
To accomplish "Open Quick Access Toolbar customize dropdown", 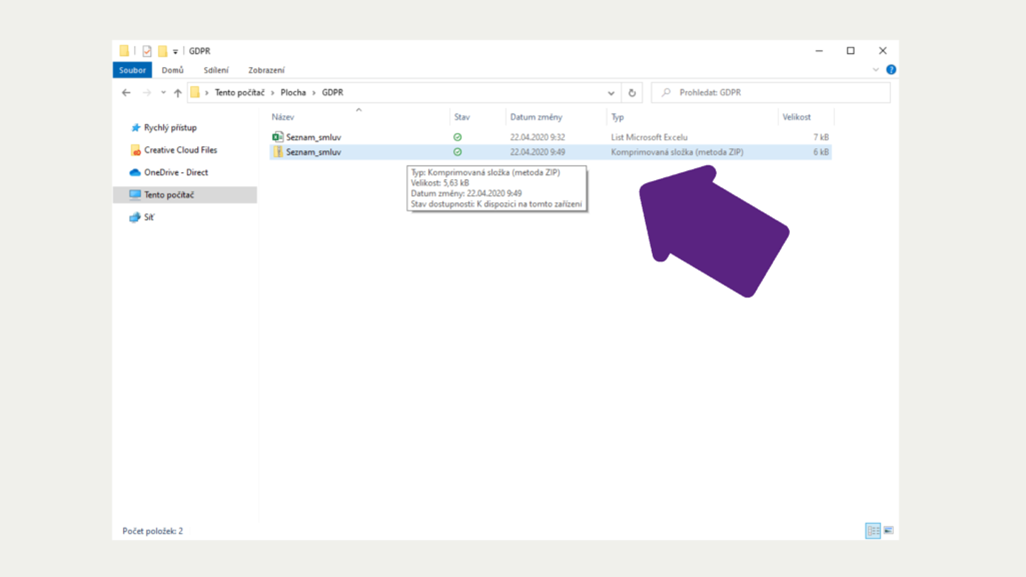I will pos(175,52).
